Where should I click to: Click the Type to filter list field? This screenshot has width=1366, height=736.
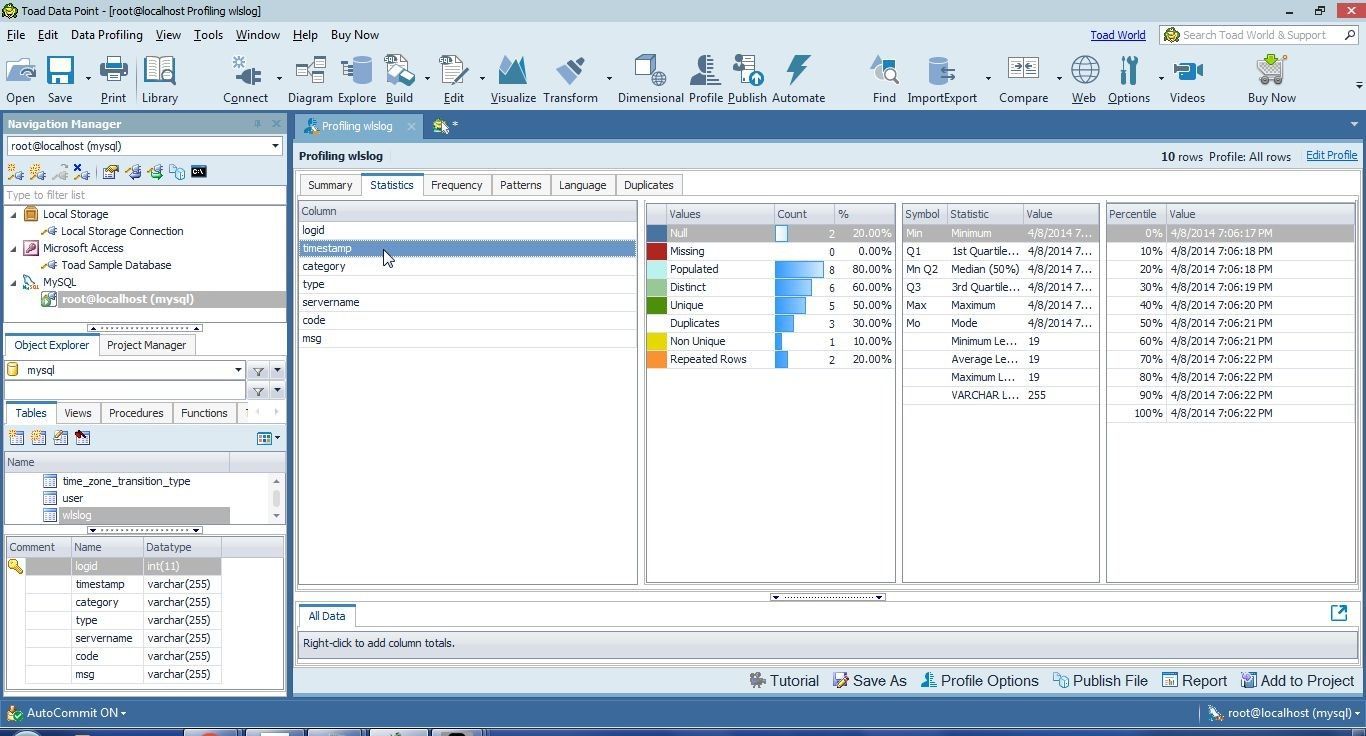[144, 195]
